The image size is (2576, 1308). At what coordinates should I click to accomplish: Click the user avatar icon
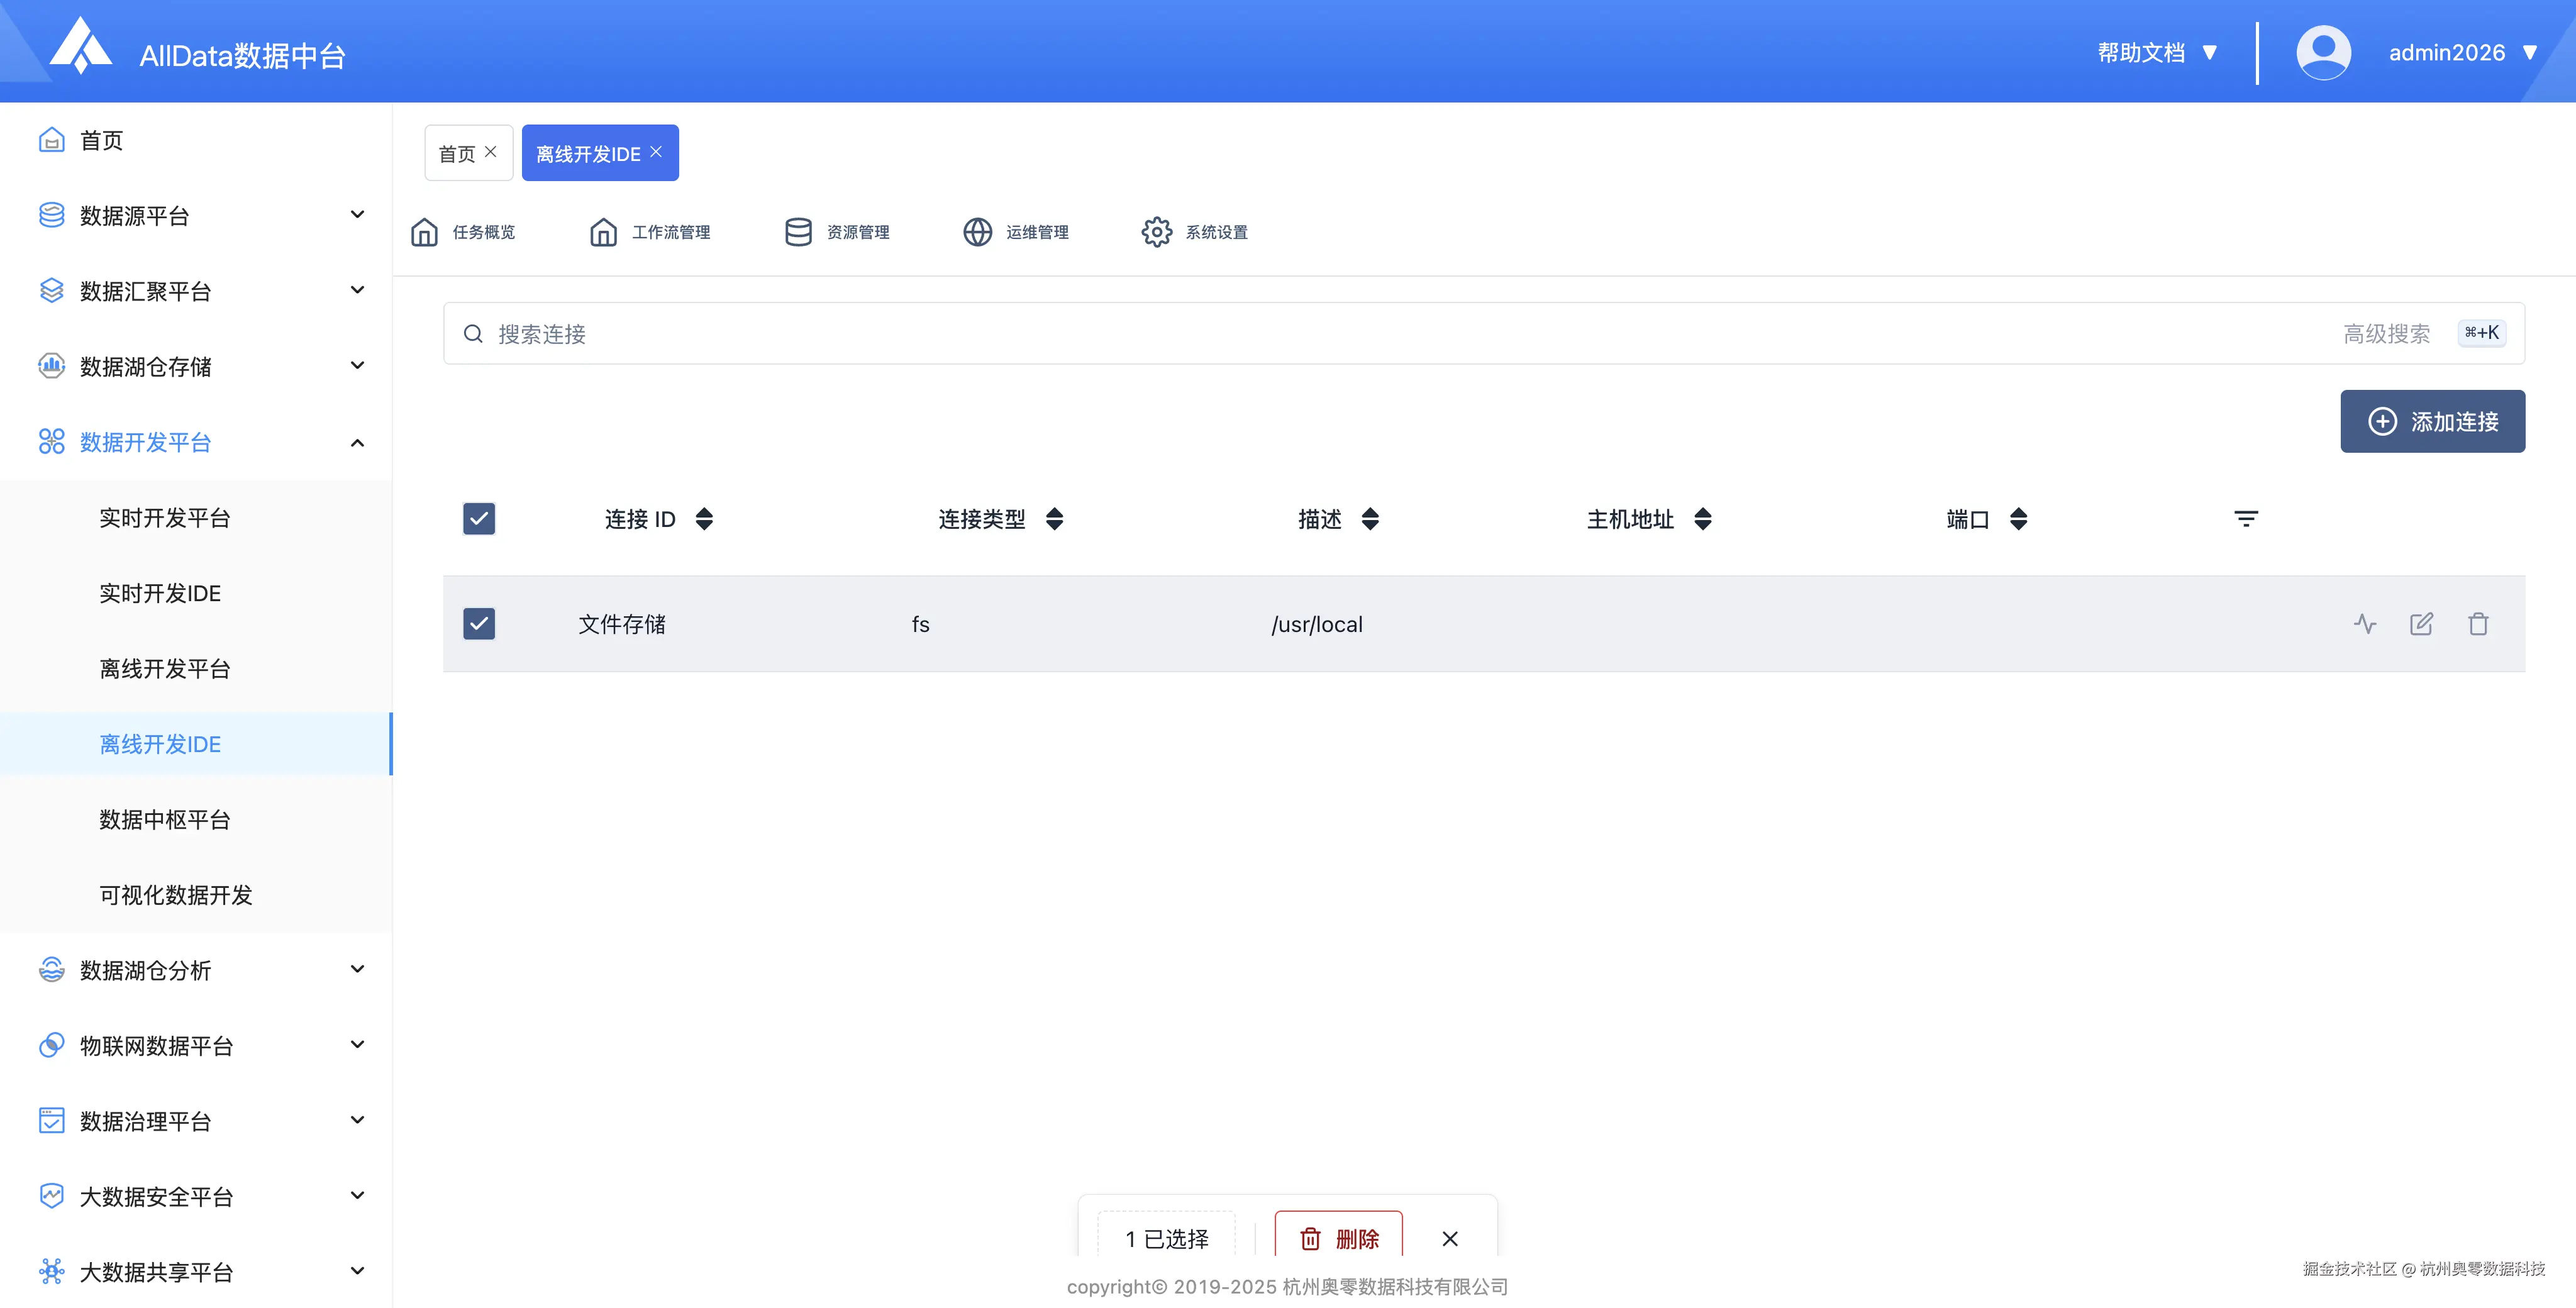(x=2323, y=52)
